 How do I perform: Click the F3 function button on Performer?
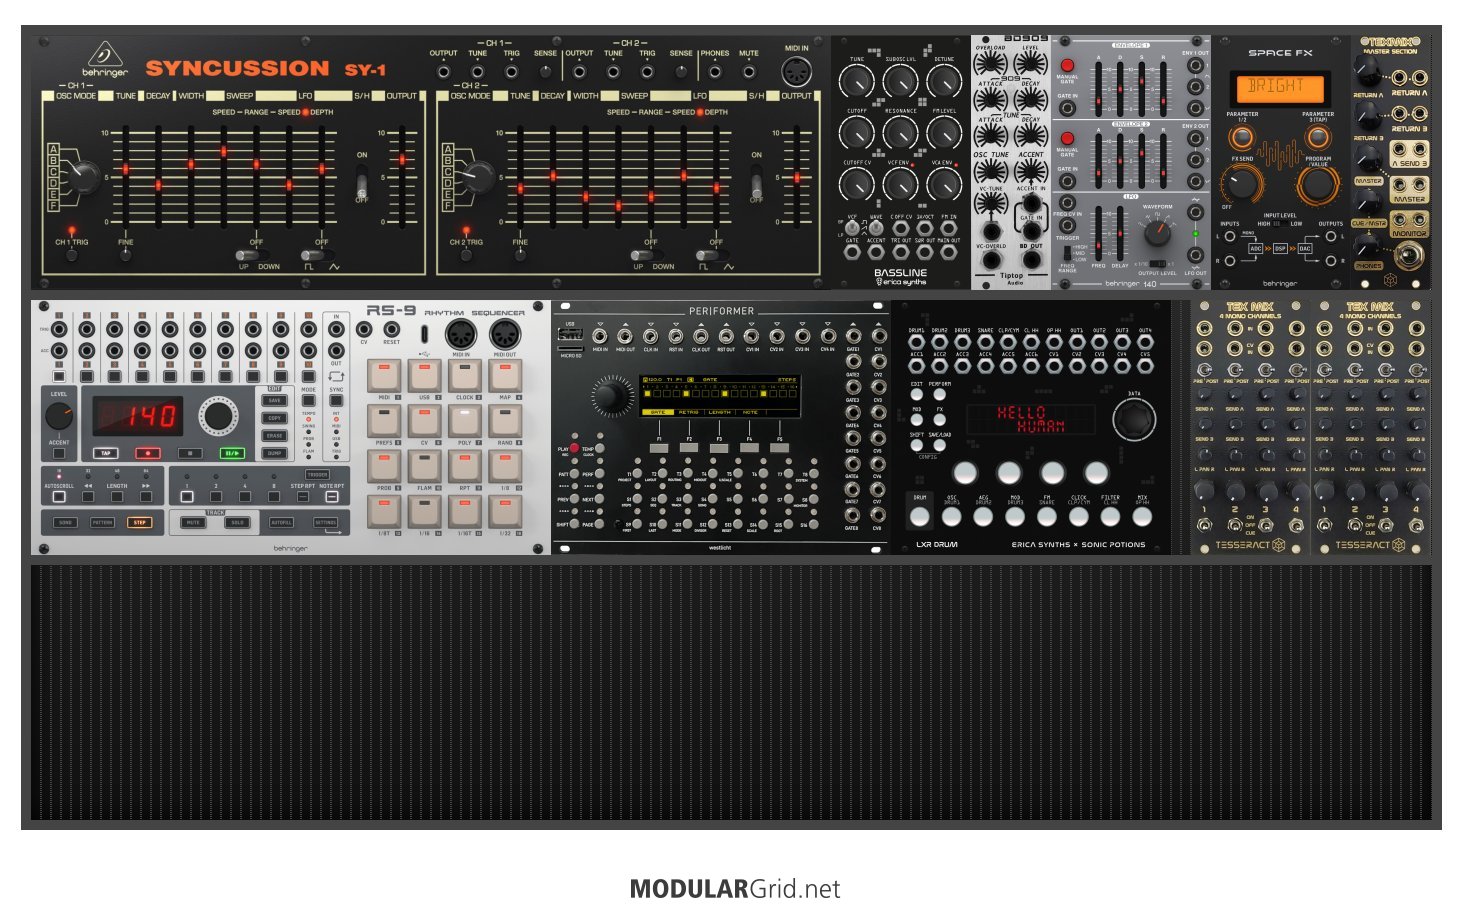pyautogui.click(x=719, y=447)
